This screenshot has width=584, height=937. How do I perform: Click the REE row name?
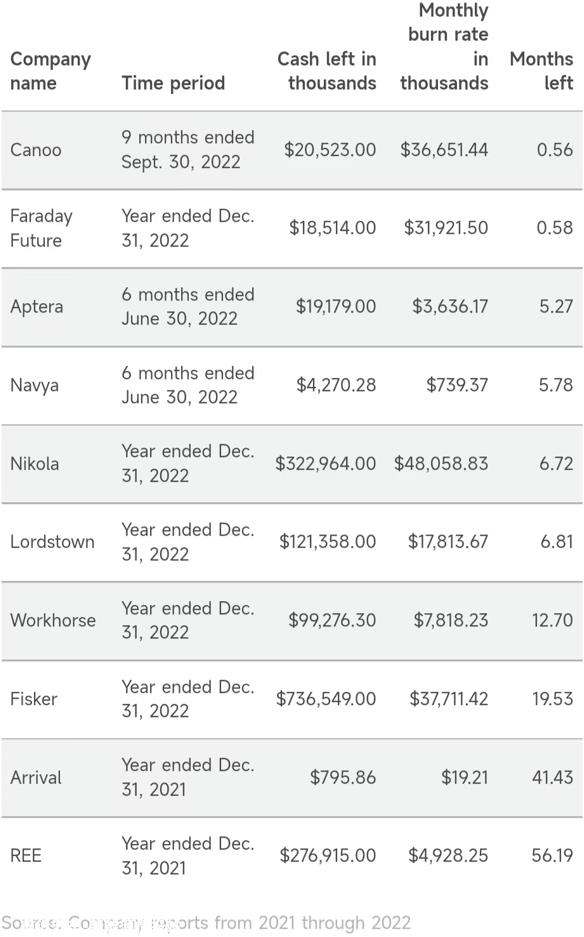point(26,856)
